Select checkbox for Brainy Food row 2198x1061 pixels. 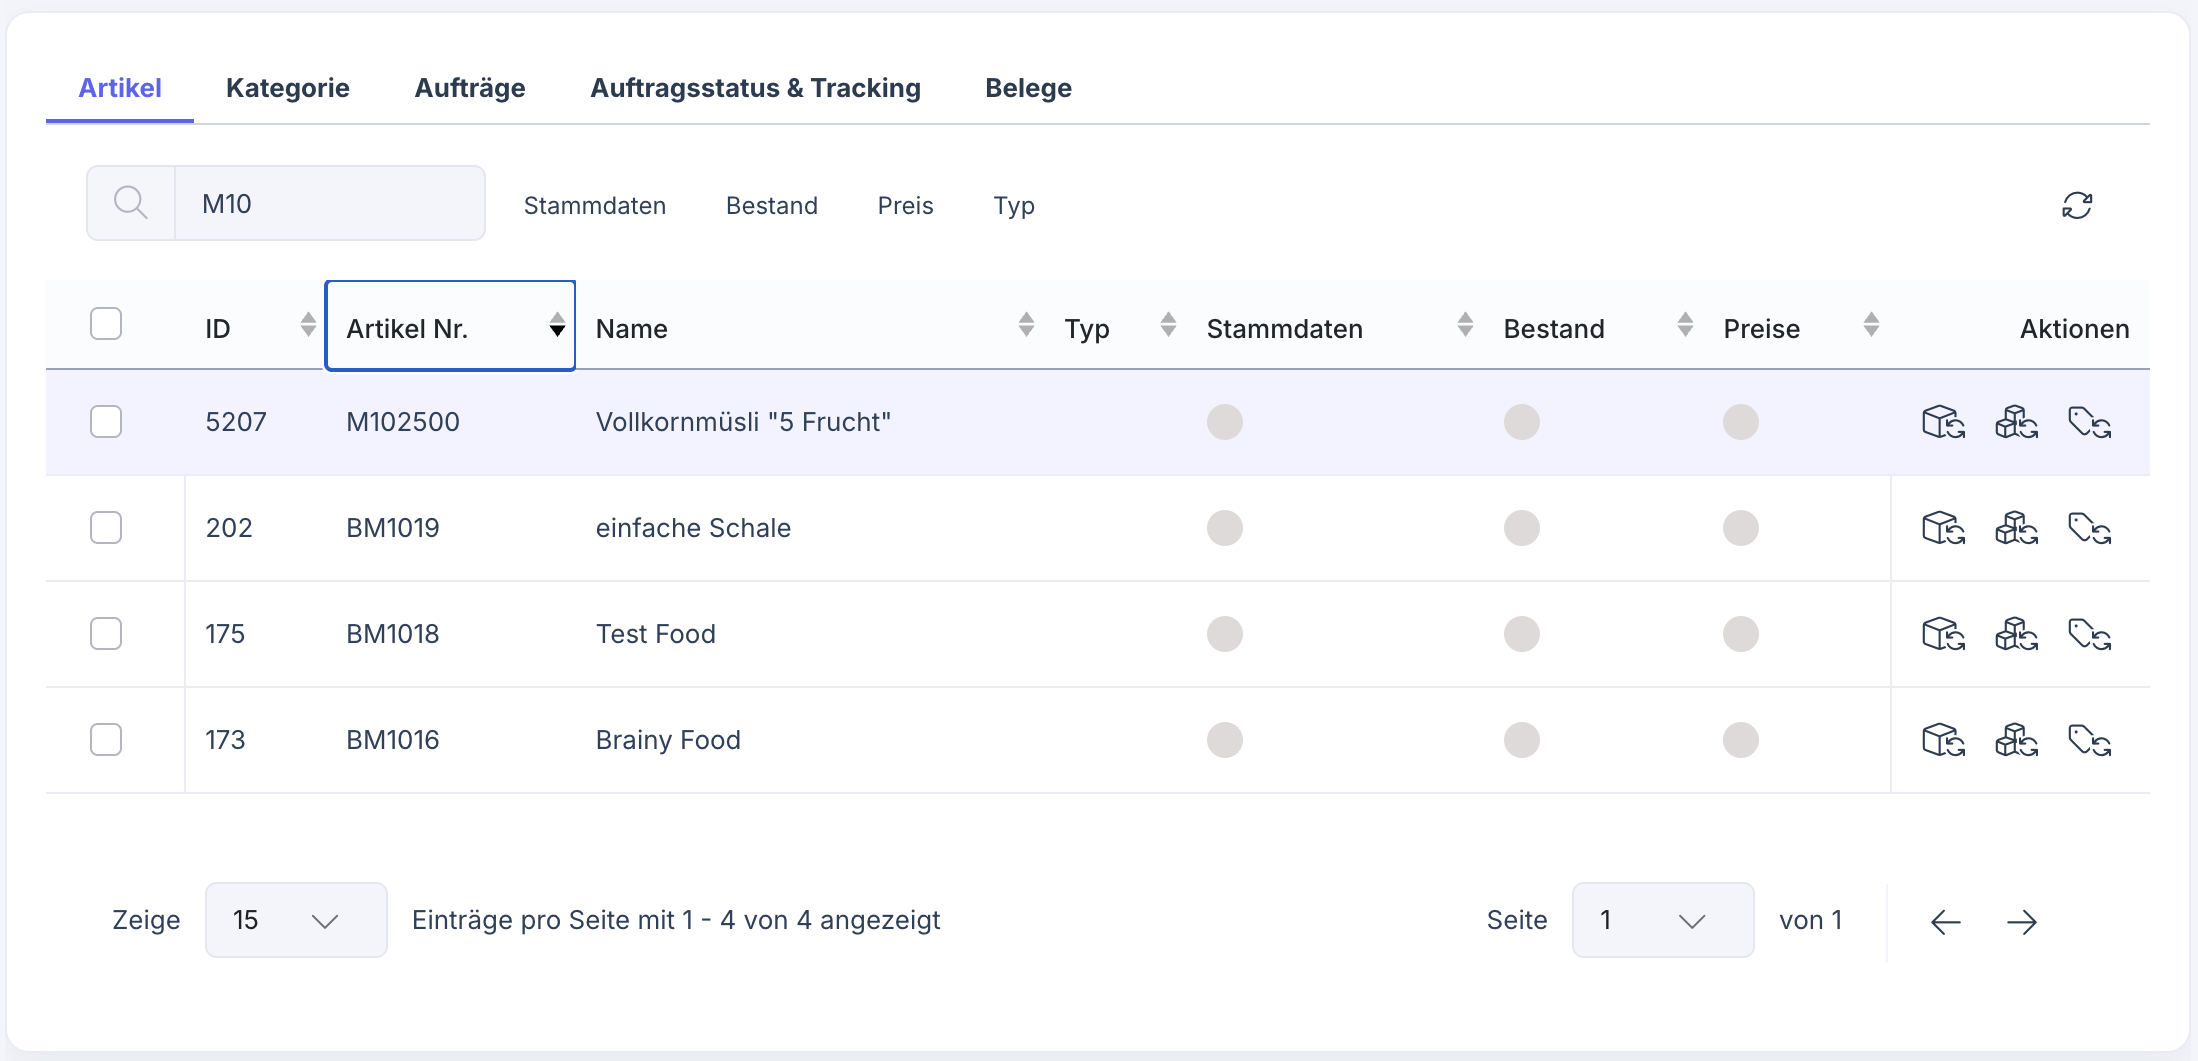pos(106,740)
